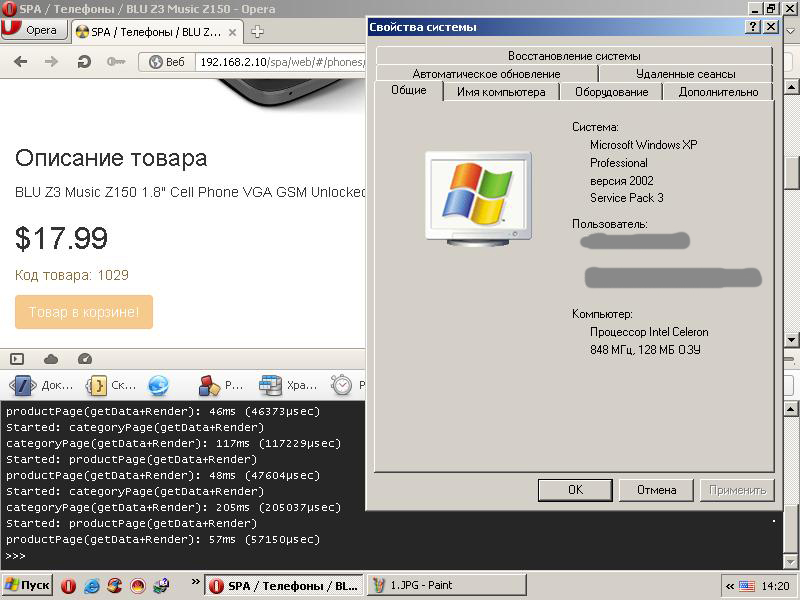Click the taskbar clock showing 14:20
Viewport: 800px width, 600px height.
pyautogui.click(x=775, y=586)
